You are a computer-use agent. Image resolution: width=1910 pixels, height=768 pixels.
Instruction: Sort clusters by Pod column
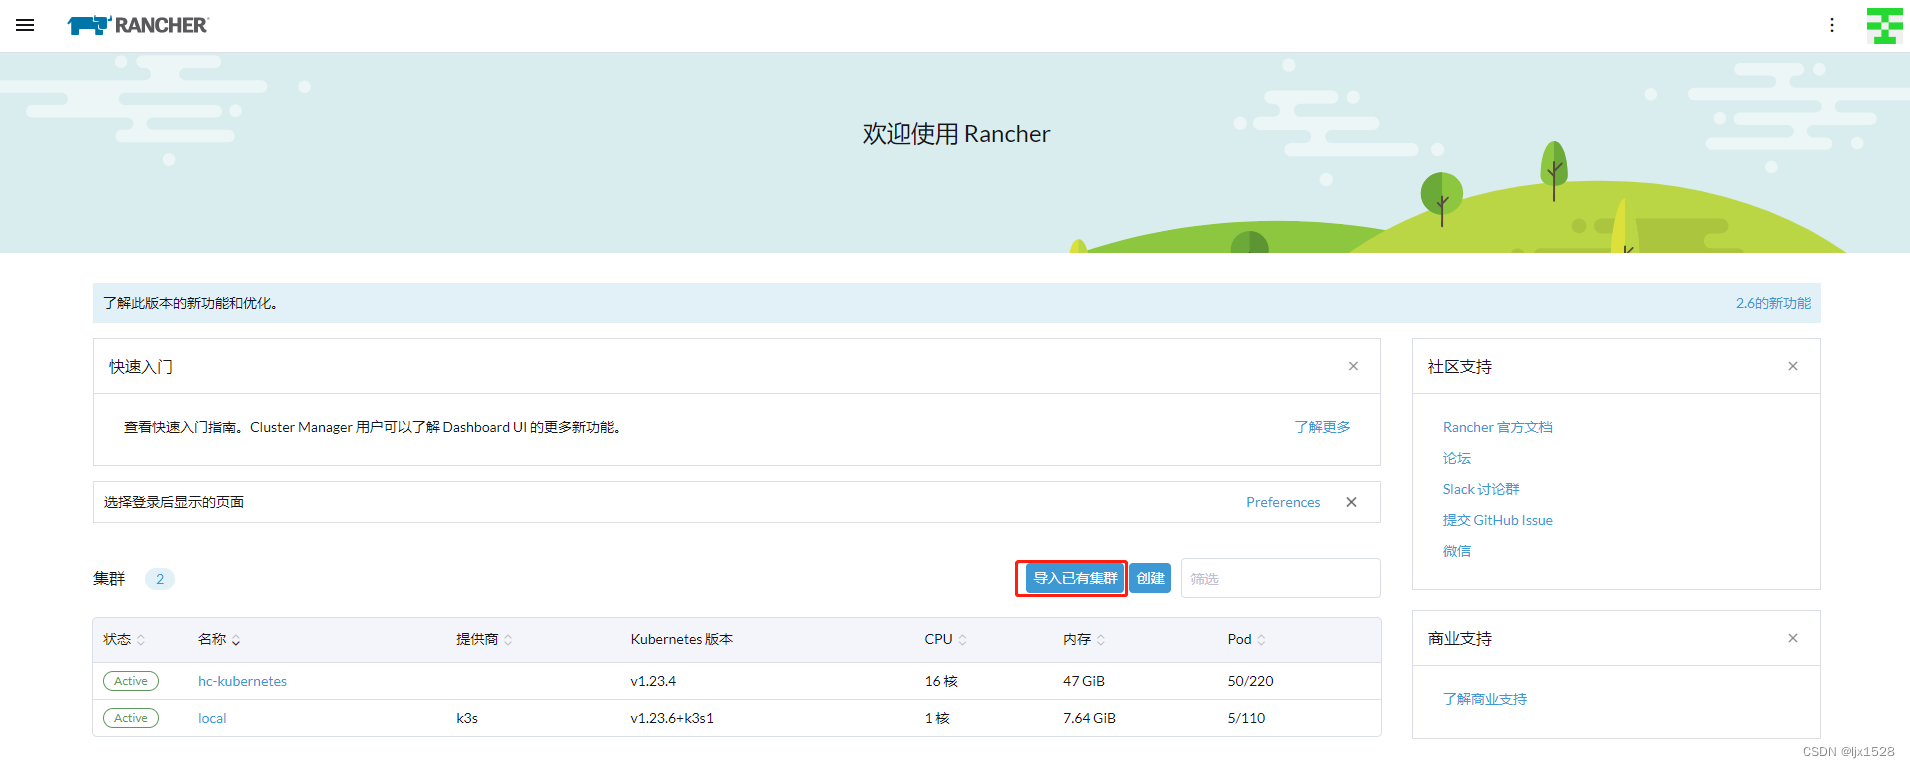point(1247,639)
